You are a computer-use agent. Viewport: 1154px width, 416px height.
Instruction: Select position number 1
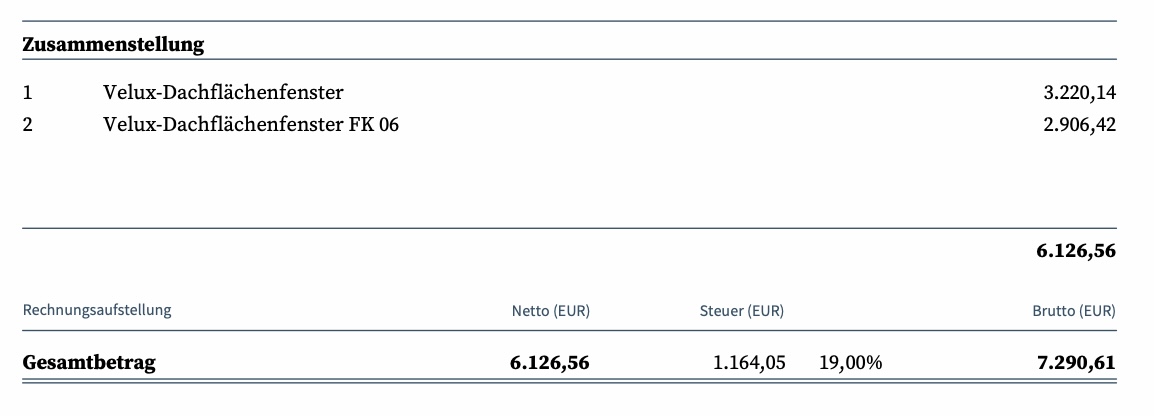[x=28, y=93]
